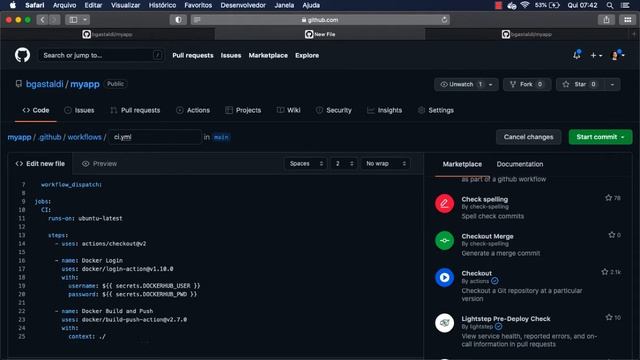The height and width of the screenshot is (360, 640).
Task: Open Issues in top navigation
Action: tap(231, 56)
